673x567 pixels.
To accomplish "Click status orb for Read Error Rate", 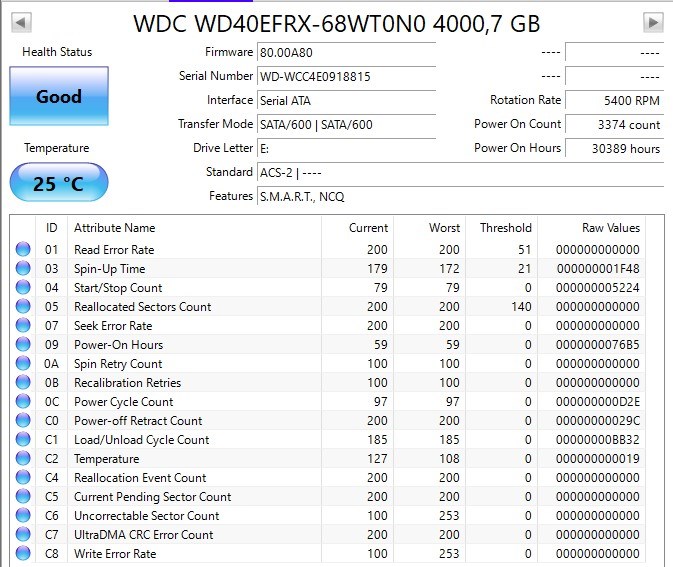I will coord(23,249).
